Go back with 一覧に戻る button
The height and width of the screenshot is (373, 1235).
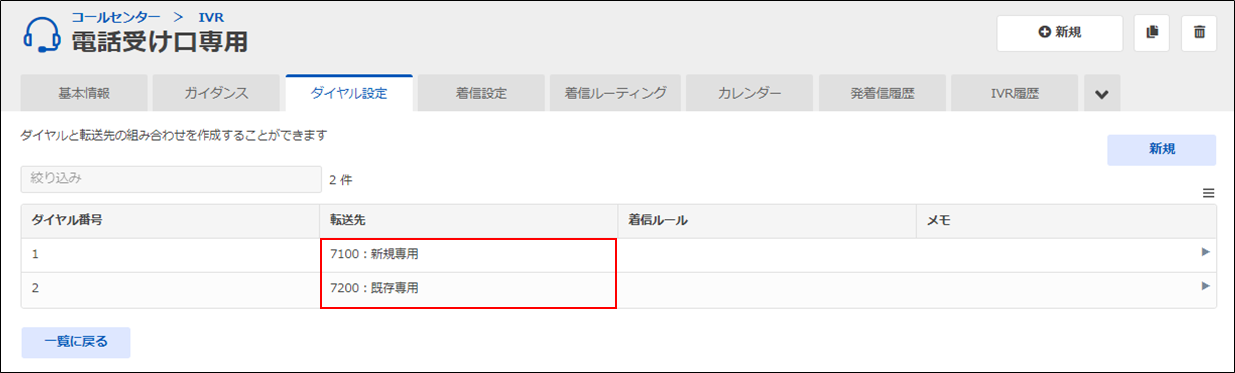tap(76, 342)
